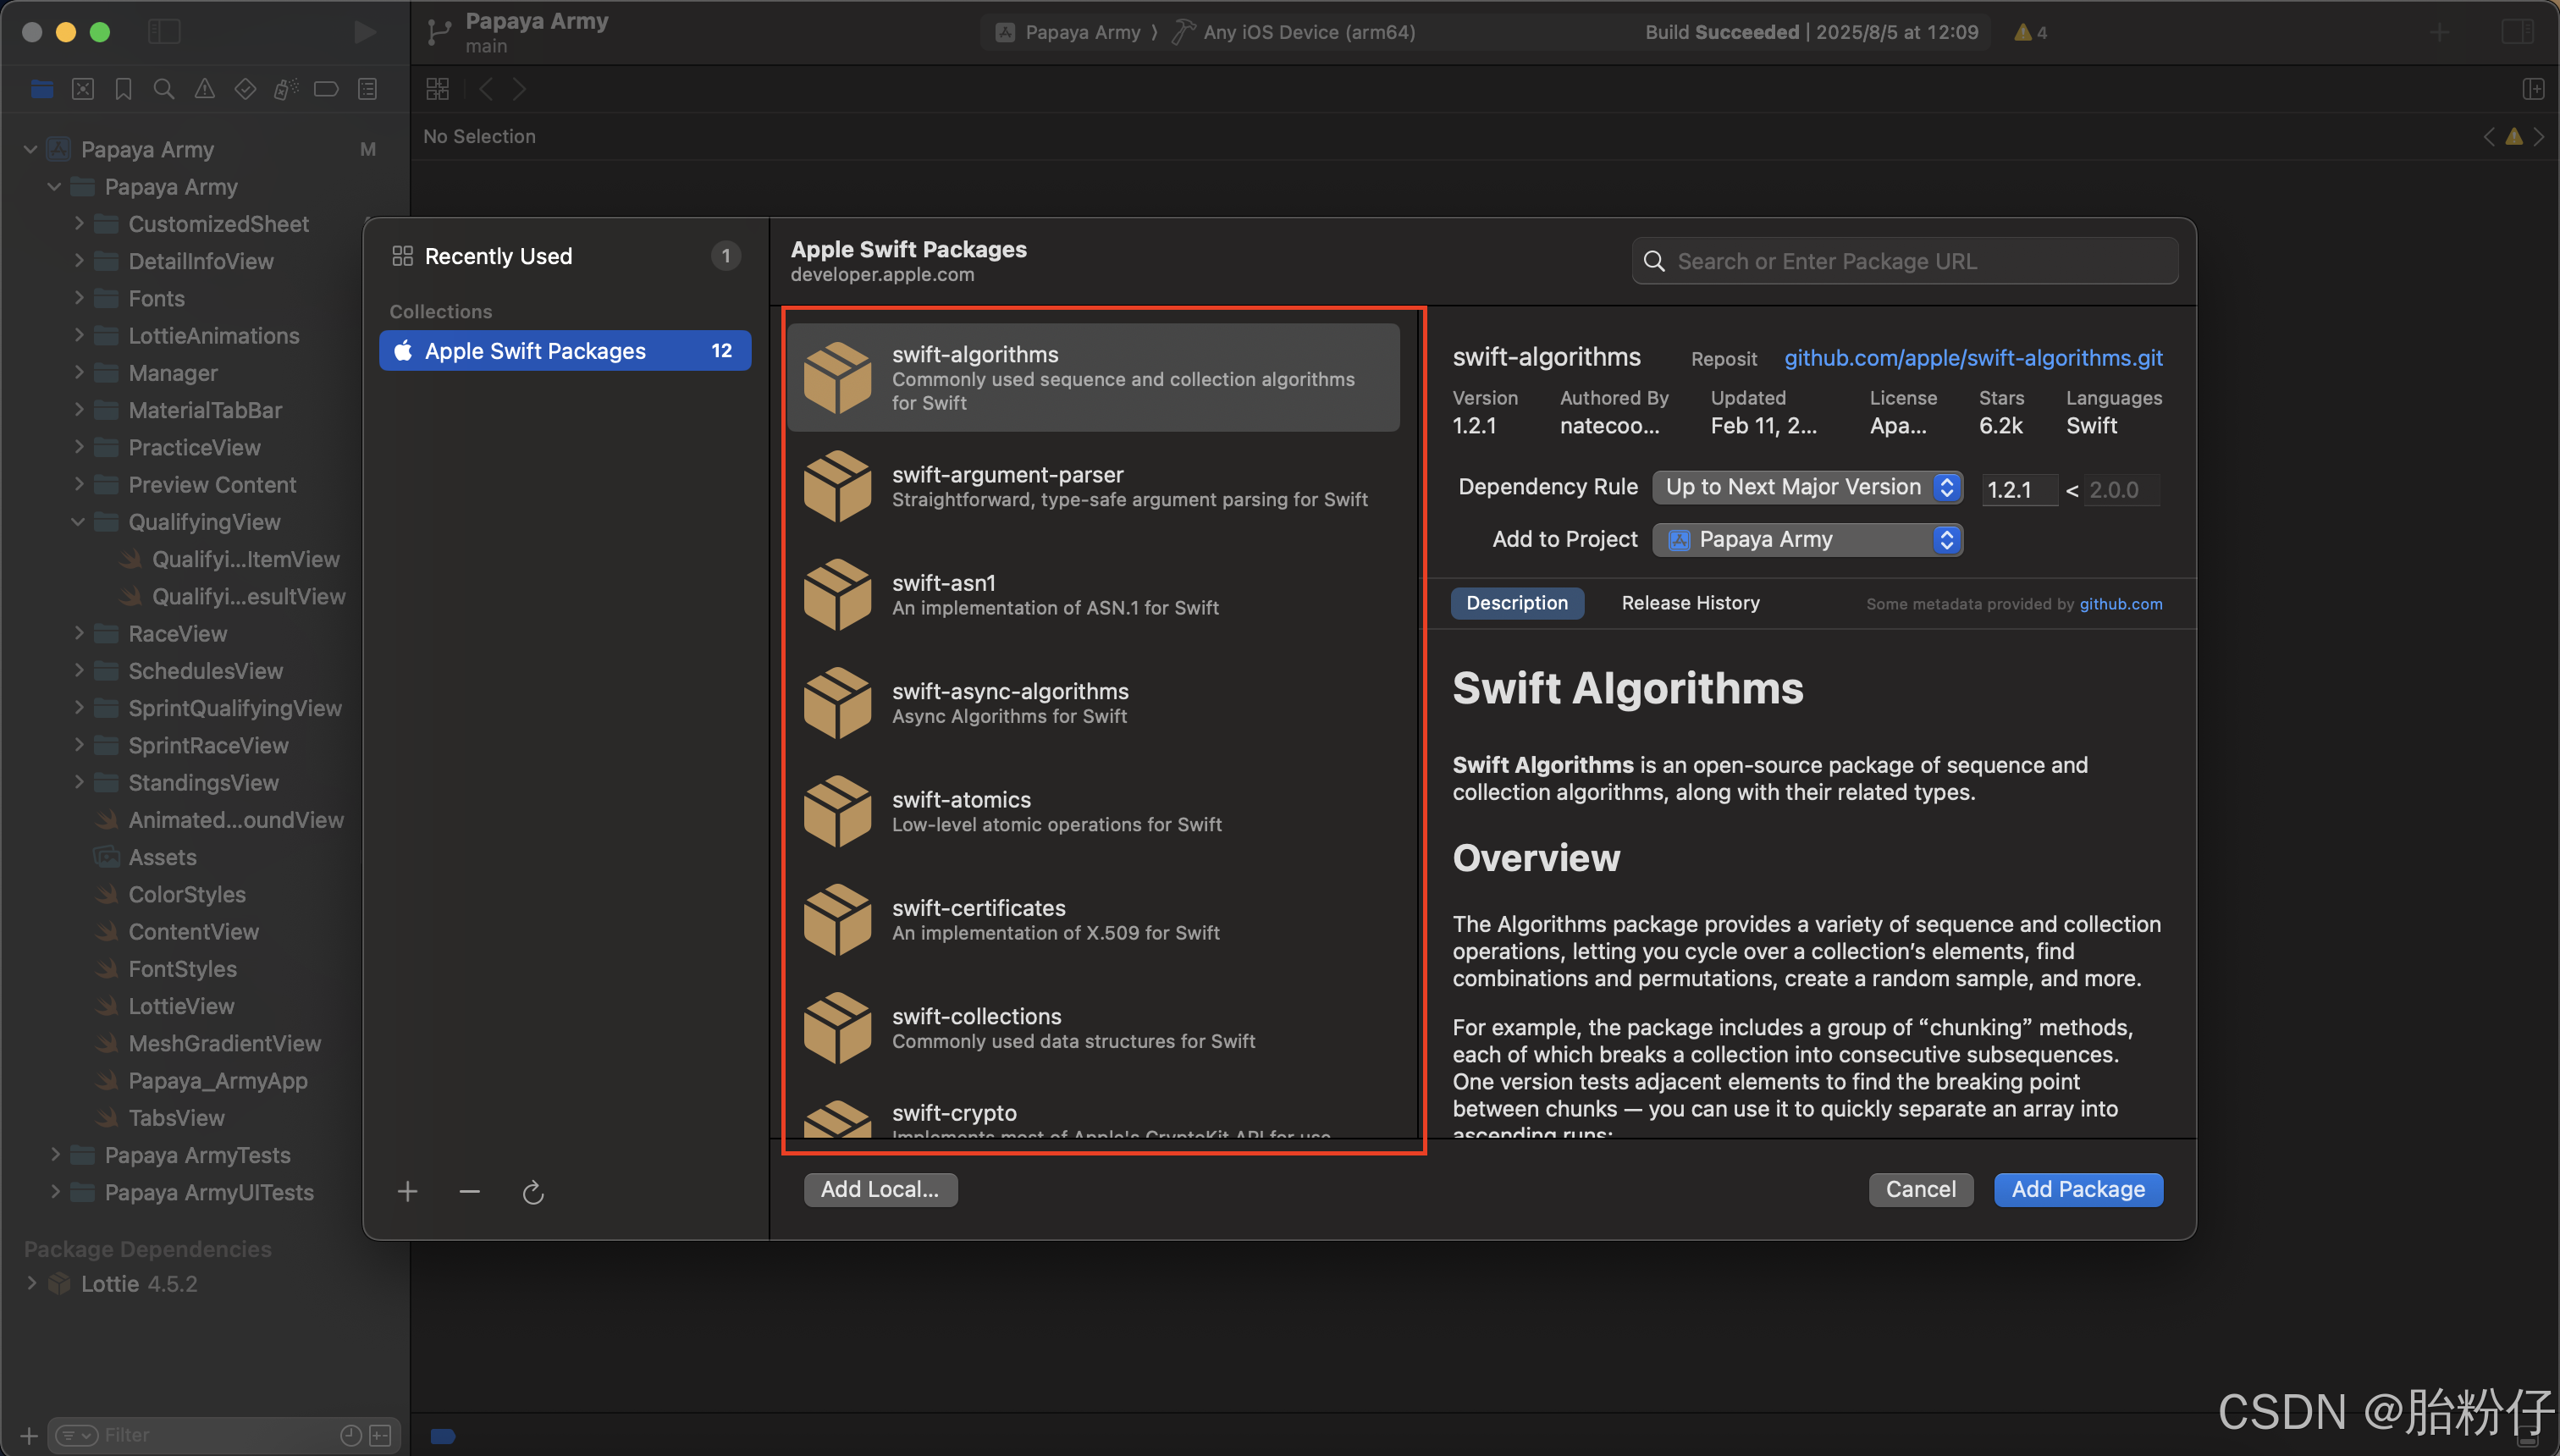Viewport: 2560px width, 1456px height.
Task: Open the MeshGradientView file
Action: click(224, 1044)
